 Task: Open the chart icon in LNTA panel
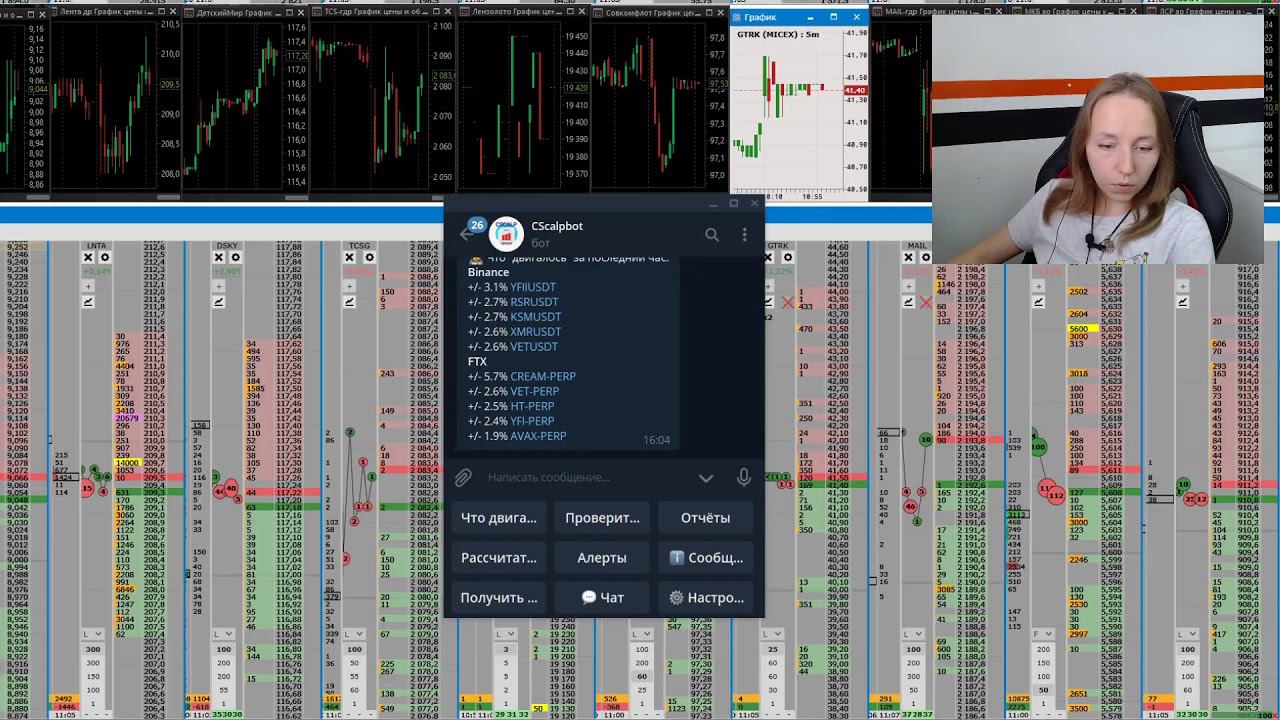tap(88, 301)
